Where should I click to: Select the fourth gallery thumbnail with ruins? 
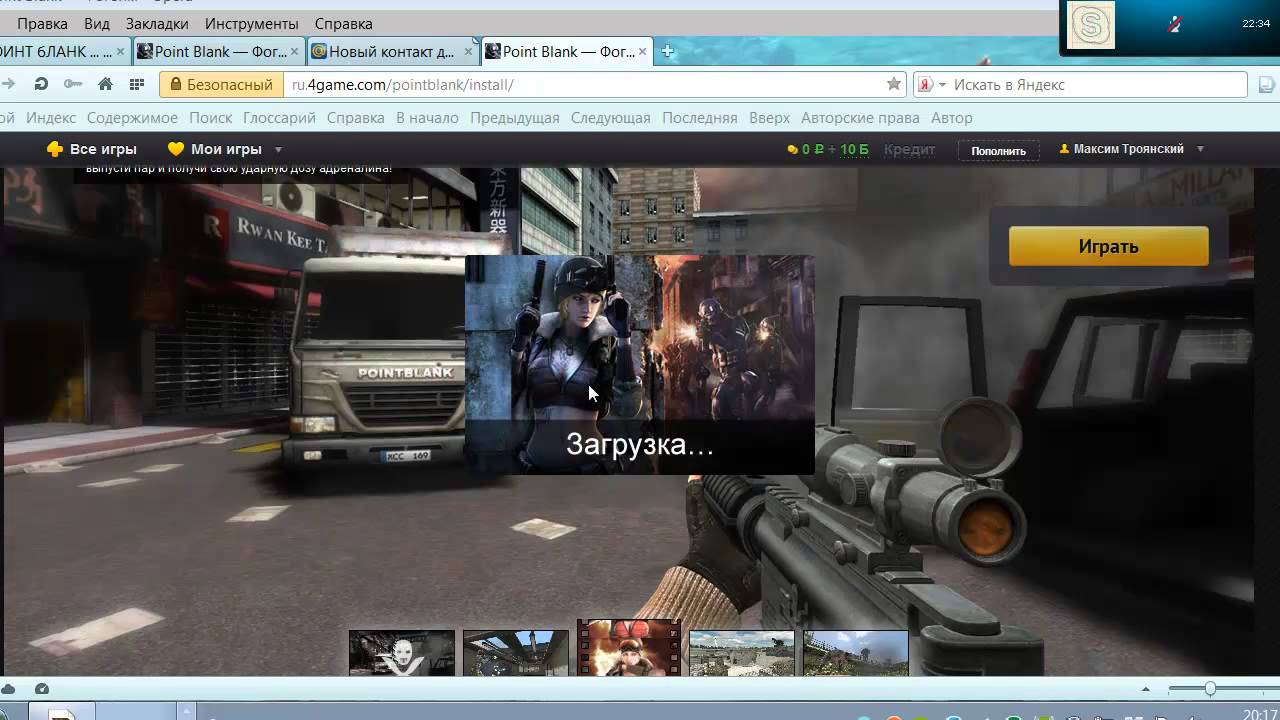[x=742, y=653]
